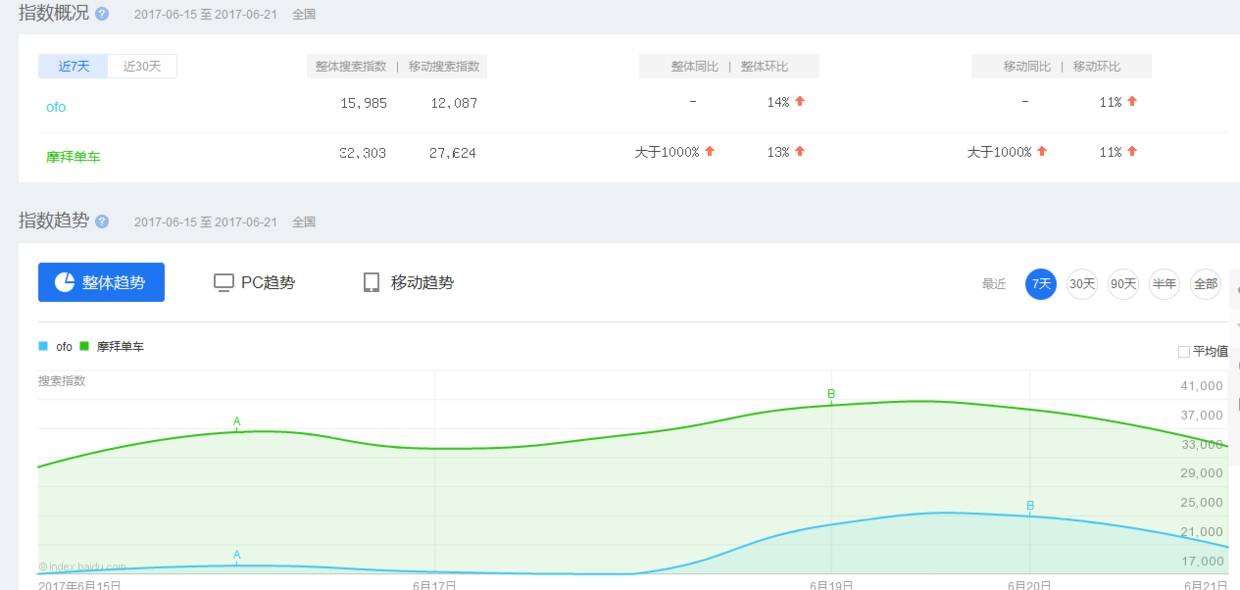
Task: Open the ofo keyword link
Action: pos(56,107)
